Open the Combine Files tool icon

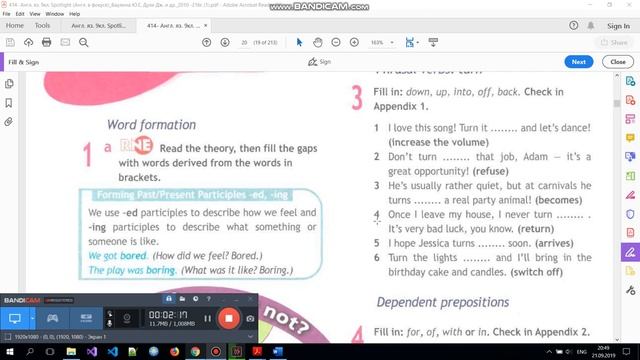pos(630,157)
